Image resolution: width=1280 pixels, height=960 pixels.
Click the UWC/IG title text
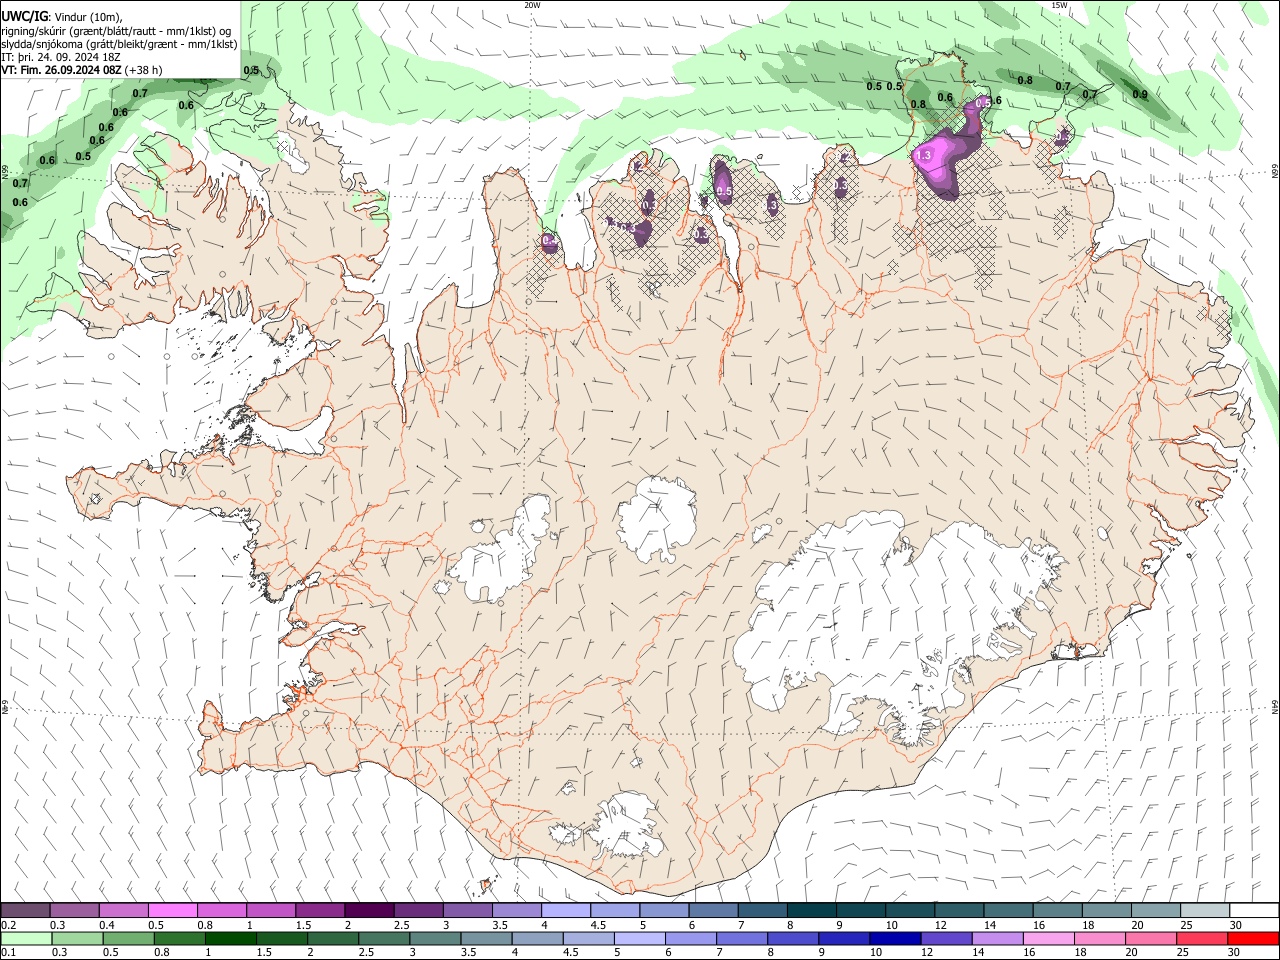[x=25, y=15]
